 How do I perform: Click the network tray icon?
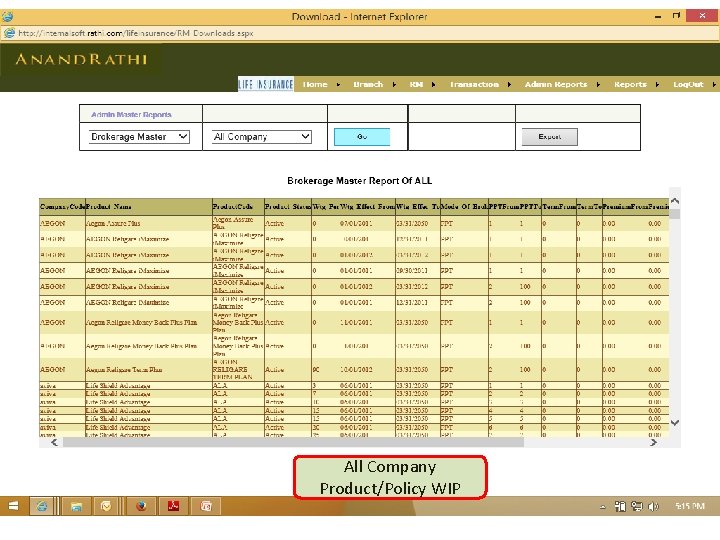tap(636, 506)
